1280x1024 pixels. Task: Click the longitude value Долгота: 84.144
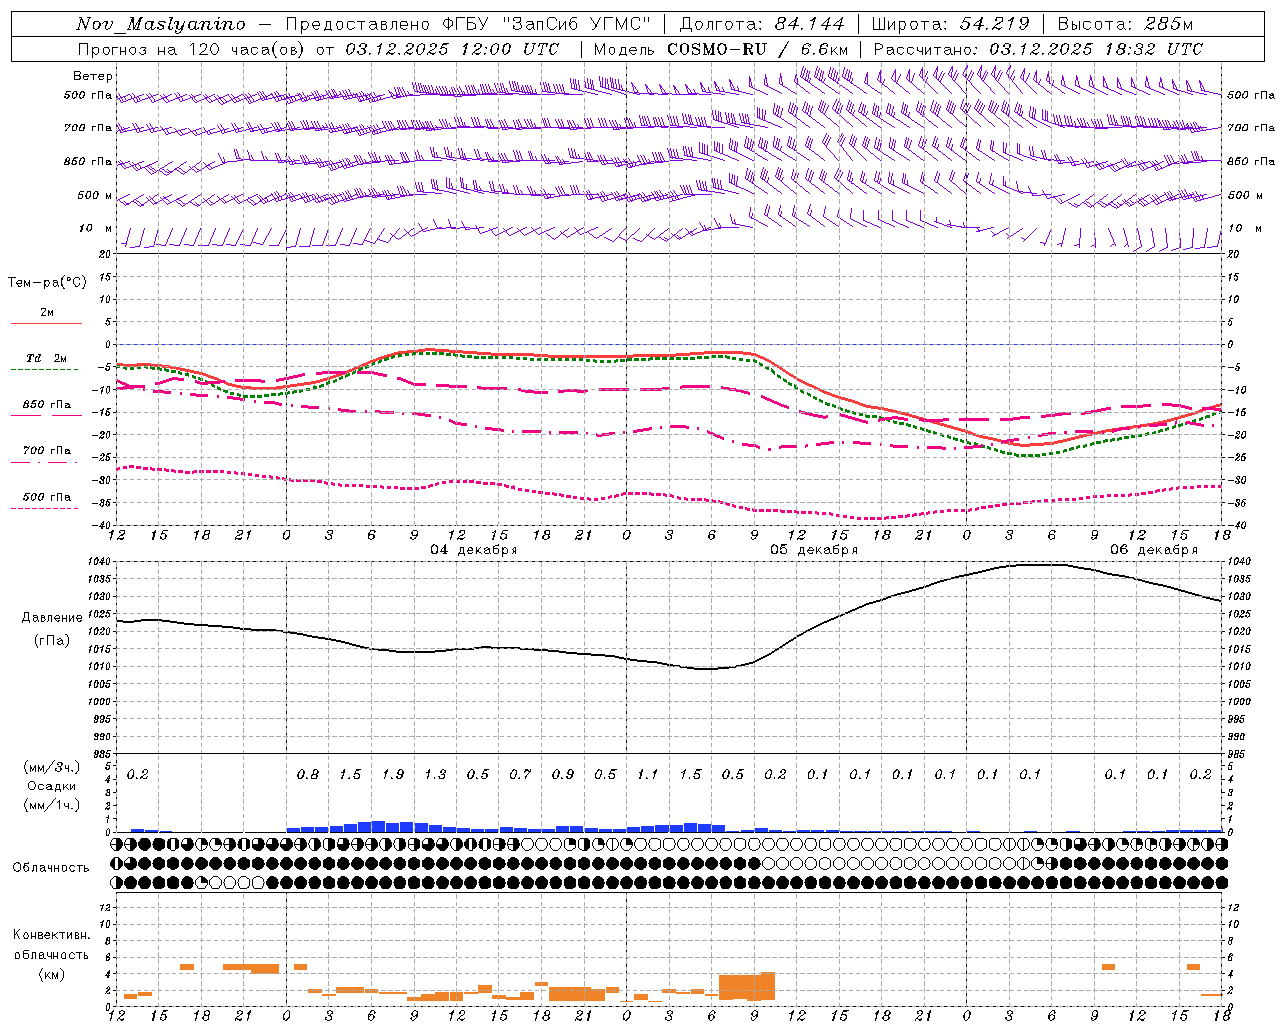pos(762,24)
